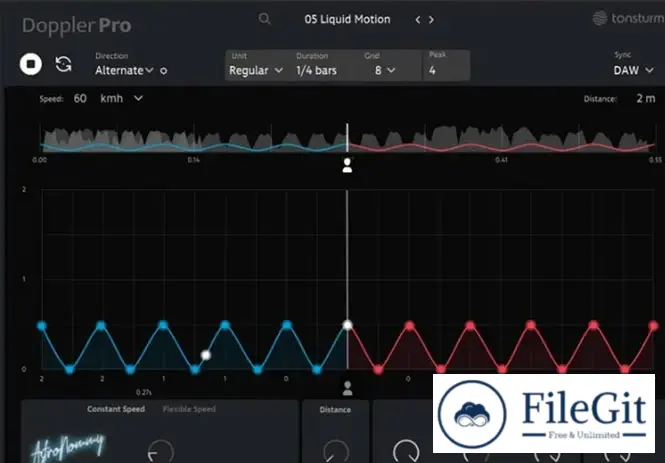
Task: Open the Unit Regular dropdown
Action: tap(256, 70)
